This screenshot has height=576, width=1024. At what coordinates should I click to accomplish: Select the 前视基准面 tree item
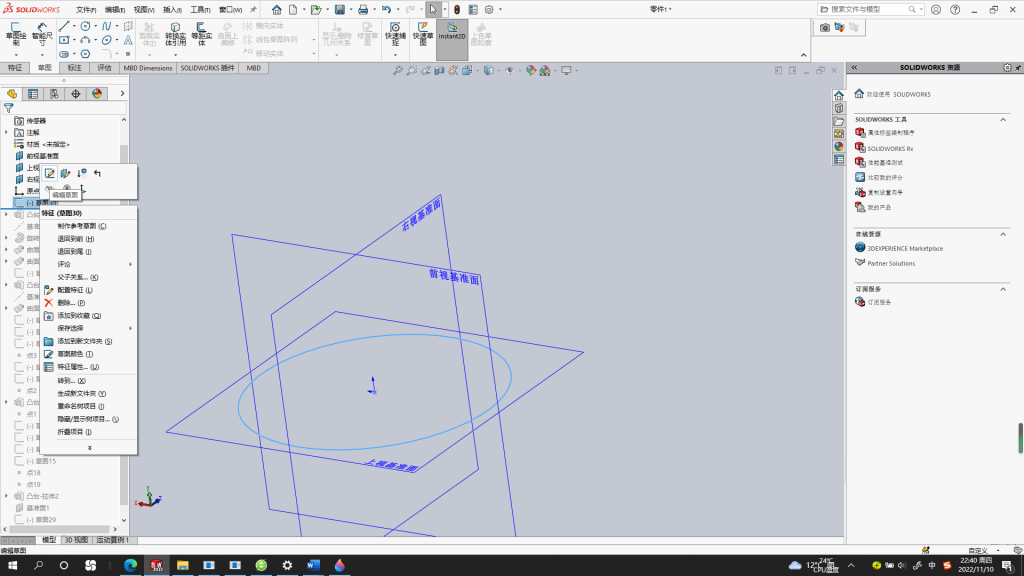point(42,156)
